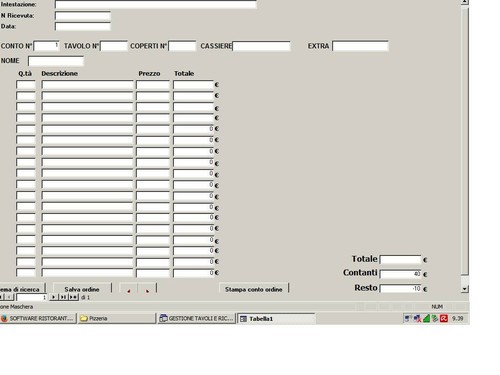This screenshot has height=375, width=500.
Task: Click the 'di 1' record count text
Action: [86, 297]
